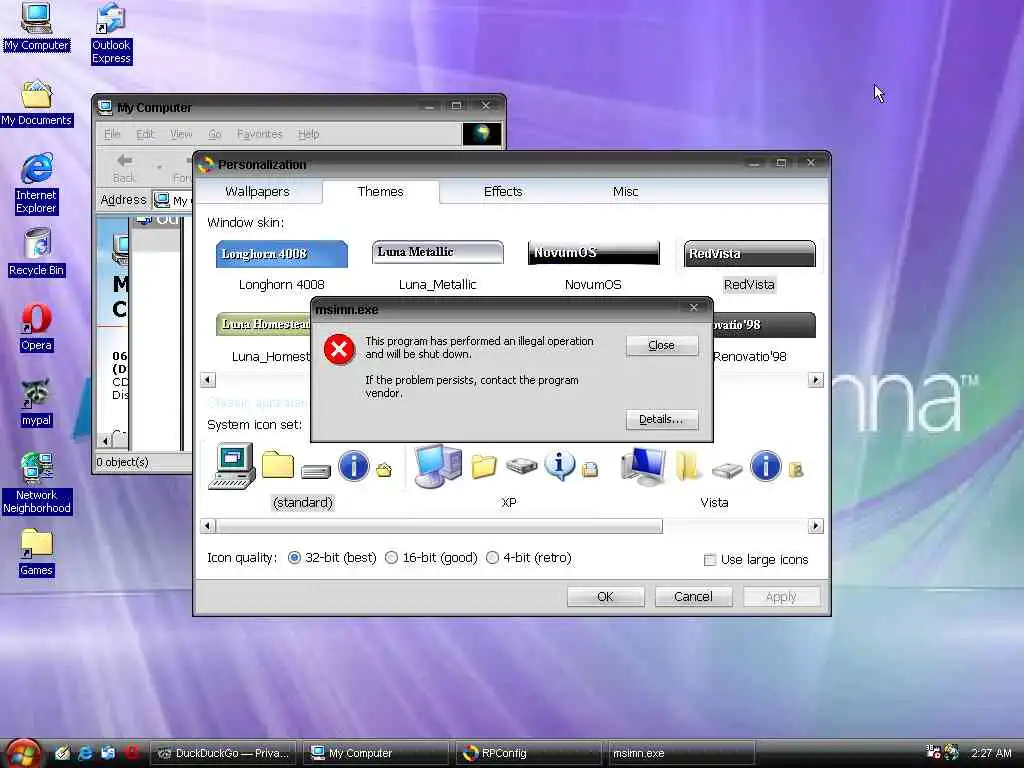
Task: Switch to the Misc tab
Action: tap(625, 191)
